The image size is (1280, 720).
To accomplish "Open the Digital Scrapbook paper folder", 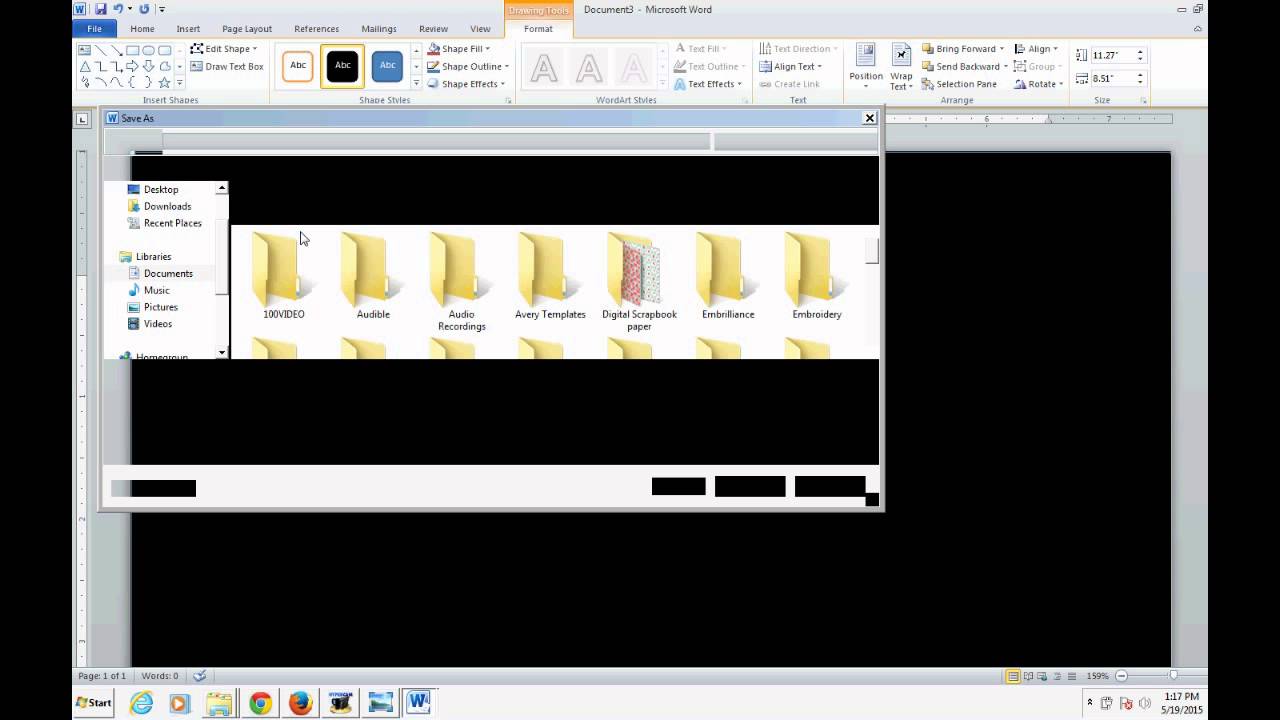I will [x=639, y=282].
